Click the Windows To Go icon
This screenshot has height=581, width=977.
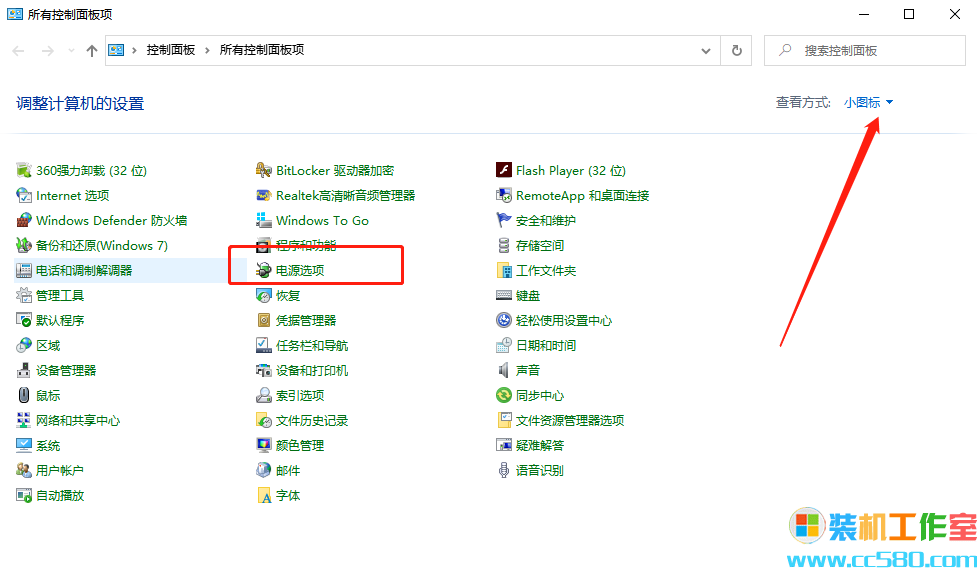click(x=264, y=220)
